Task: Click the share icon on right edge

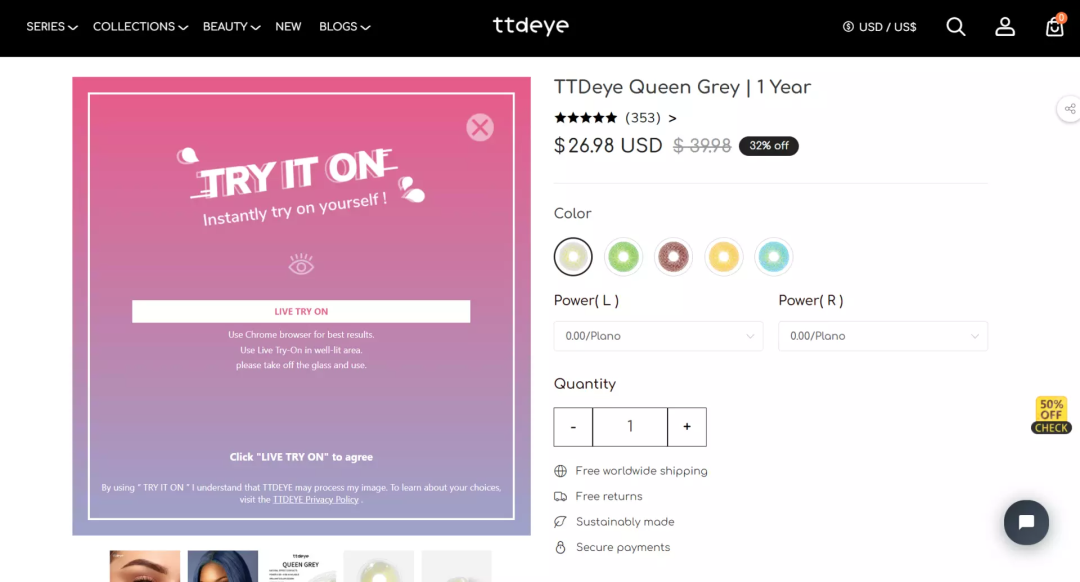Action: (1070, 109)
